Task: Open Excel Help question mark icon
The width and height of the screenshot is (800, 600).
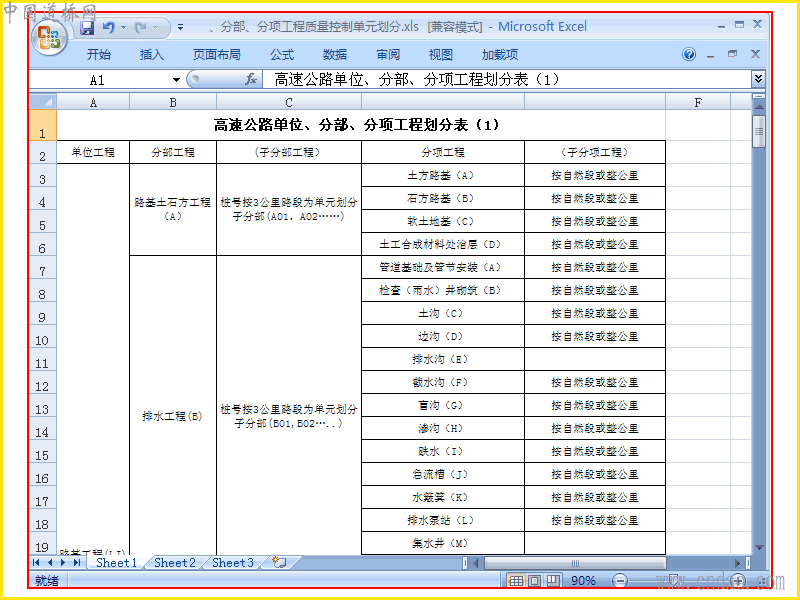Action: [689, 54]
